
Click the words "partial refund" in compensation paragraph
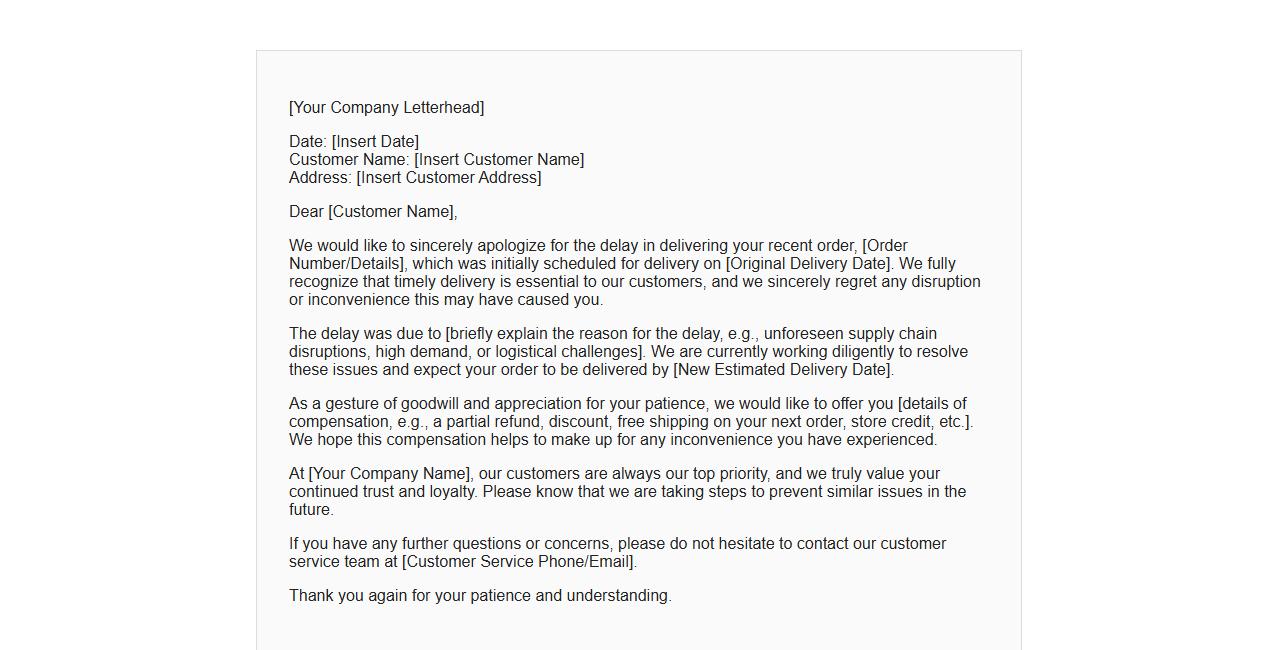pyautogui.click(x=492, y=422)
